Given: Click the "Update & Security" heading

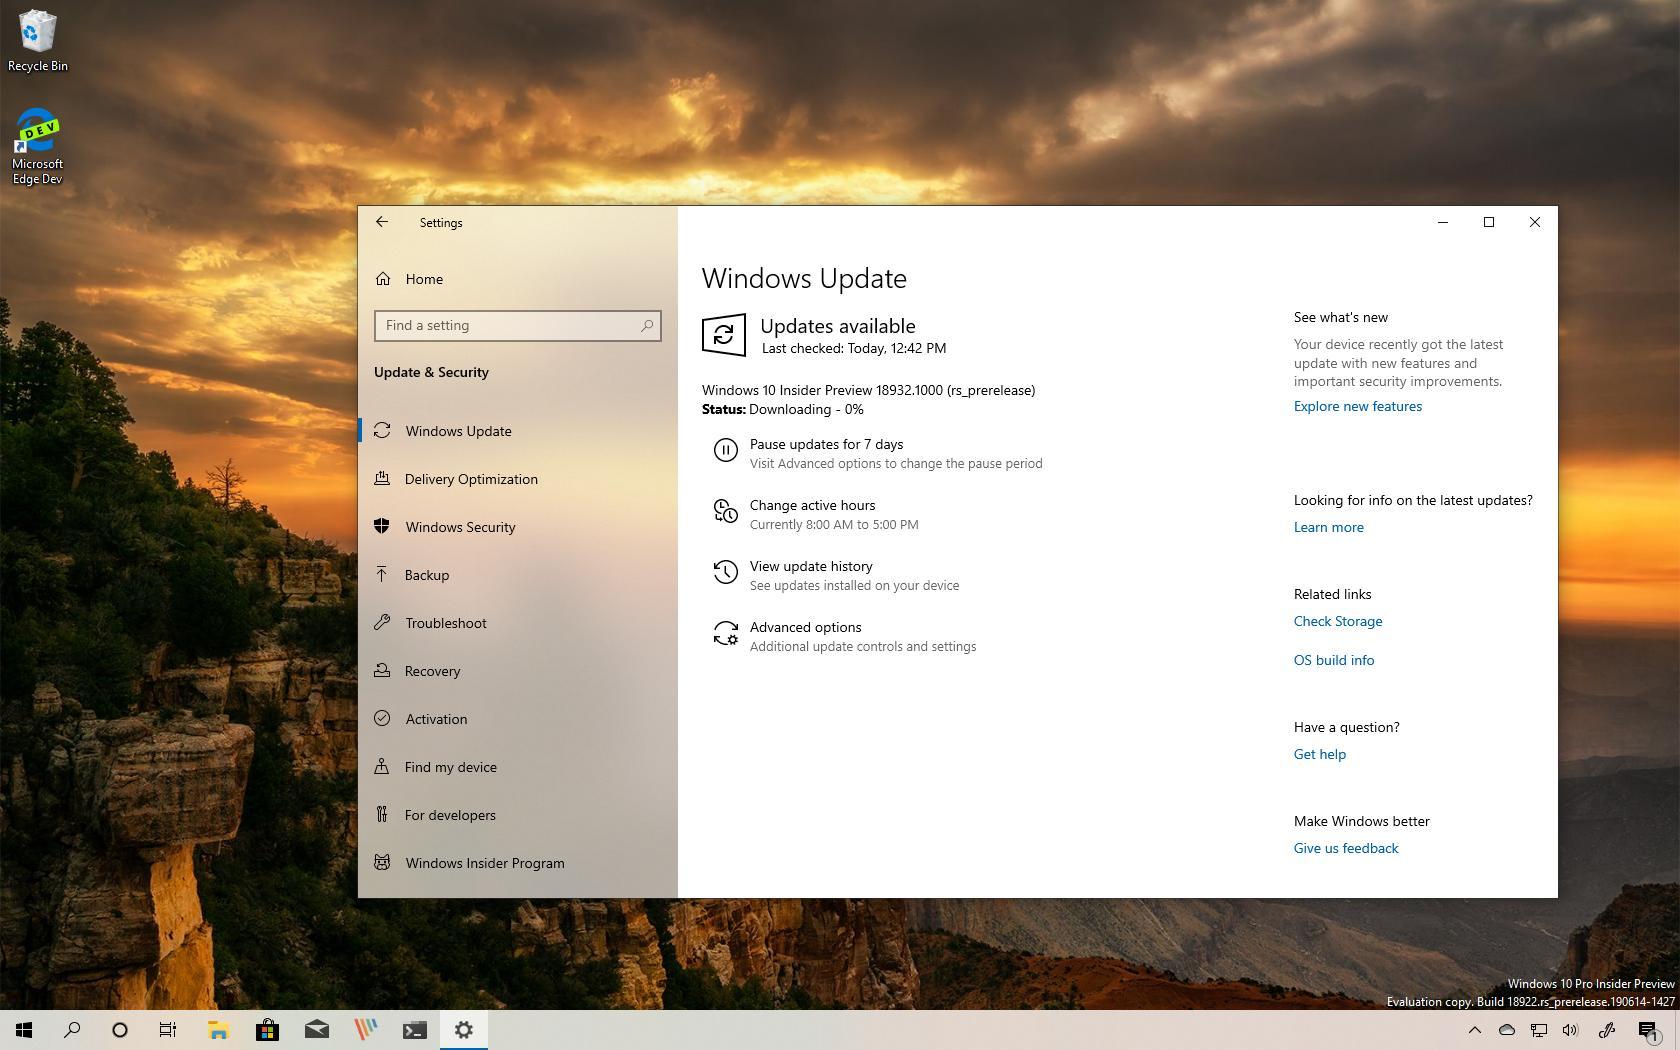Looking at the screenshot, I should (x=431, y=372).
